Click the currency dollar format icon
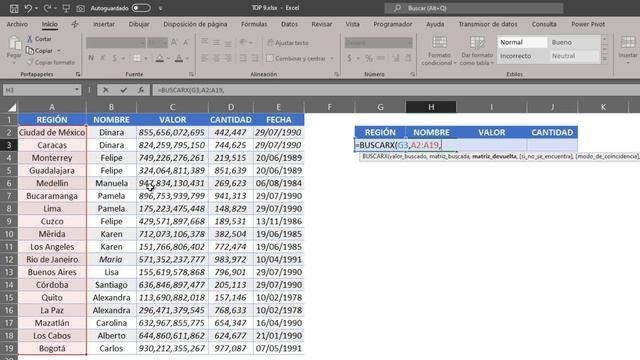Viewport: 640px width, 360px height. point(349,58)
